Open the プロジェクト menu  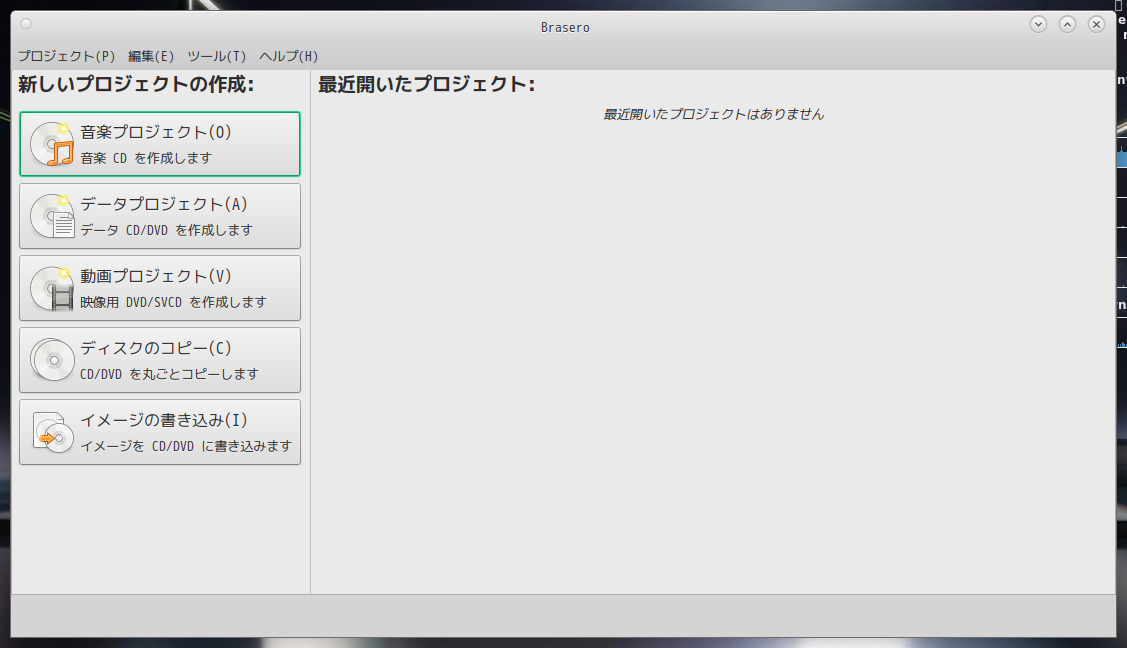click(66, 56)
